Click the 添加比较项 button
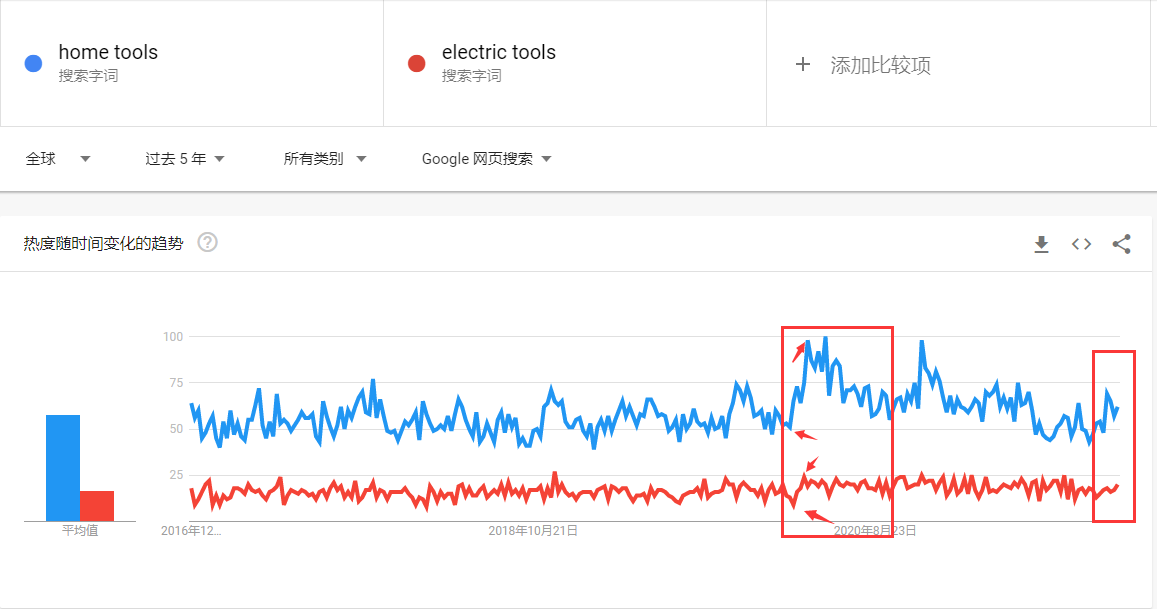 [880, 66]
